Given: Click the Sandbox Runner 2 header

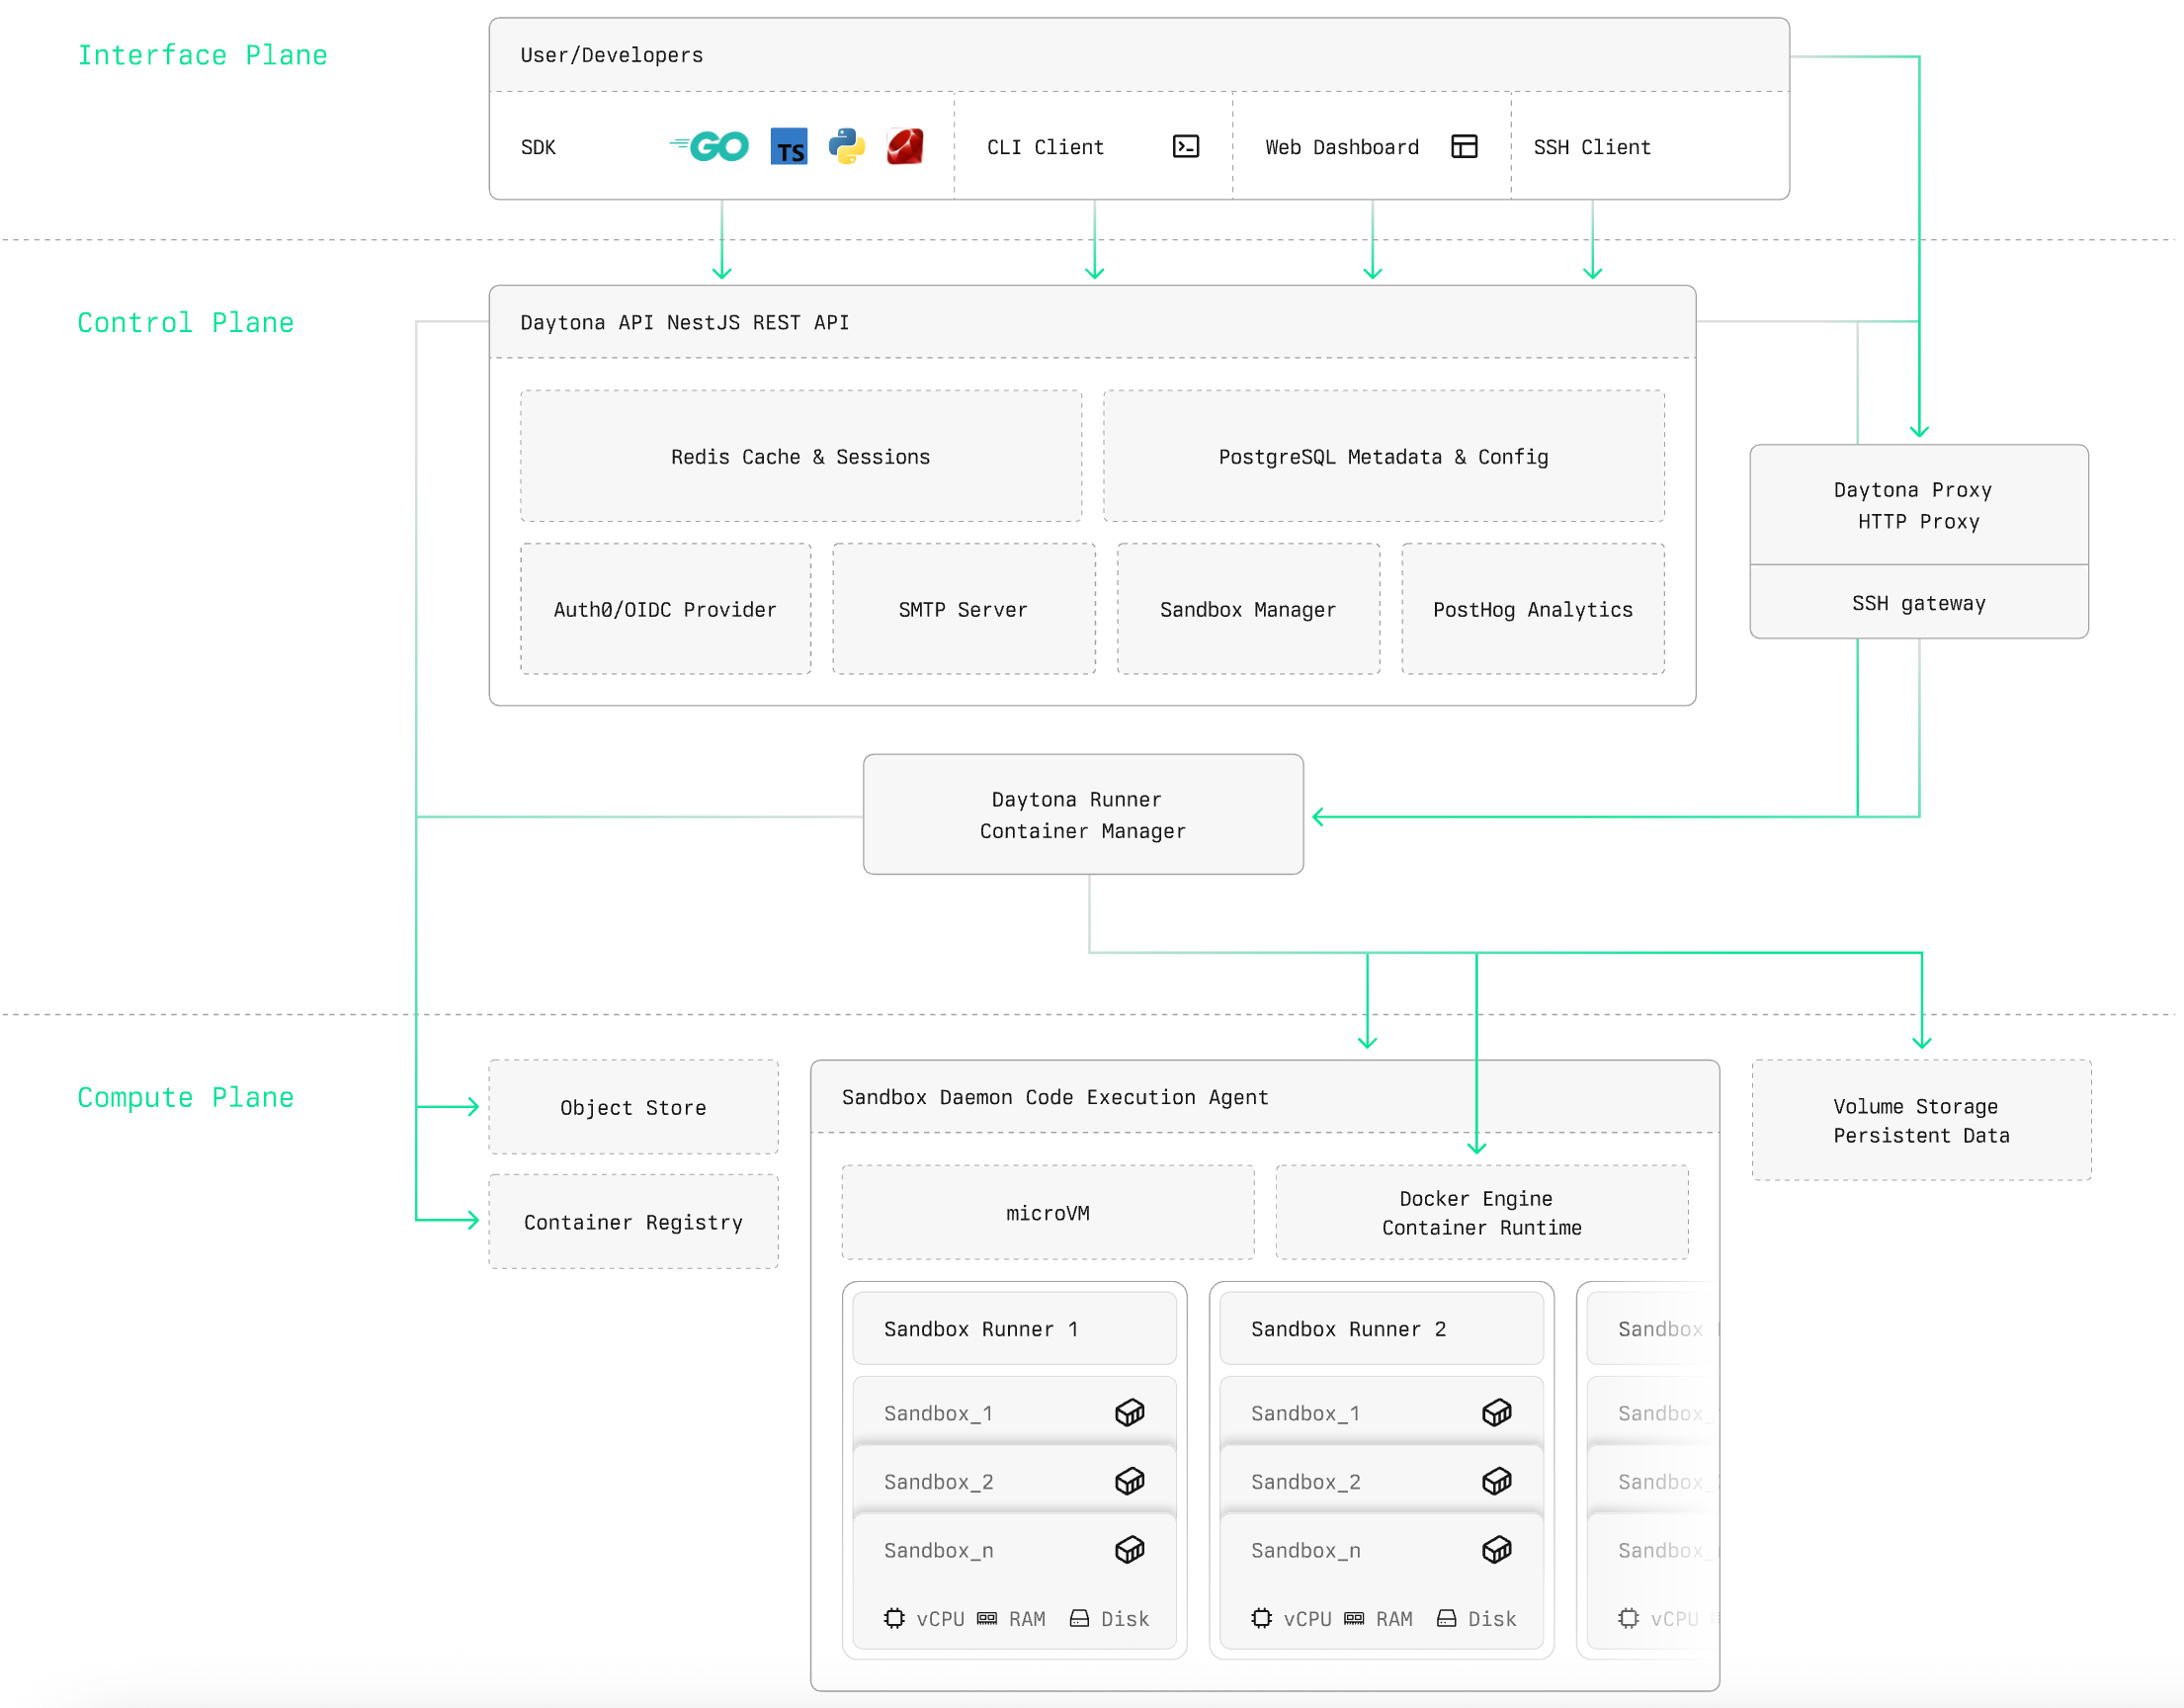Looking at the screenshot, I should click(x=1380, y=1328).
